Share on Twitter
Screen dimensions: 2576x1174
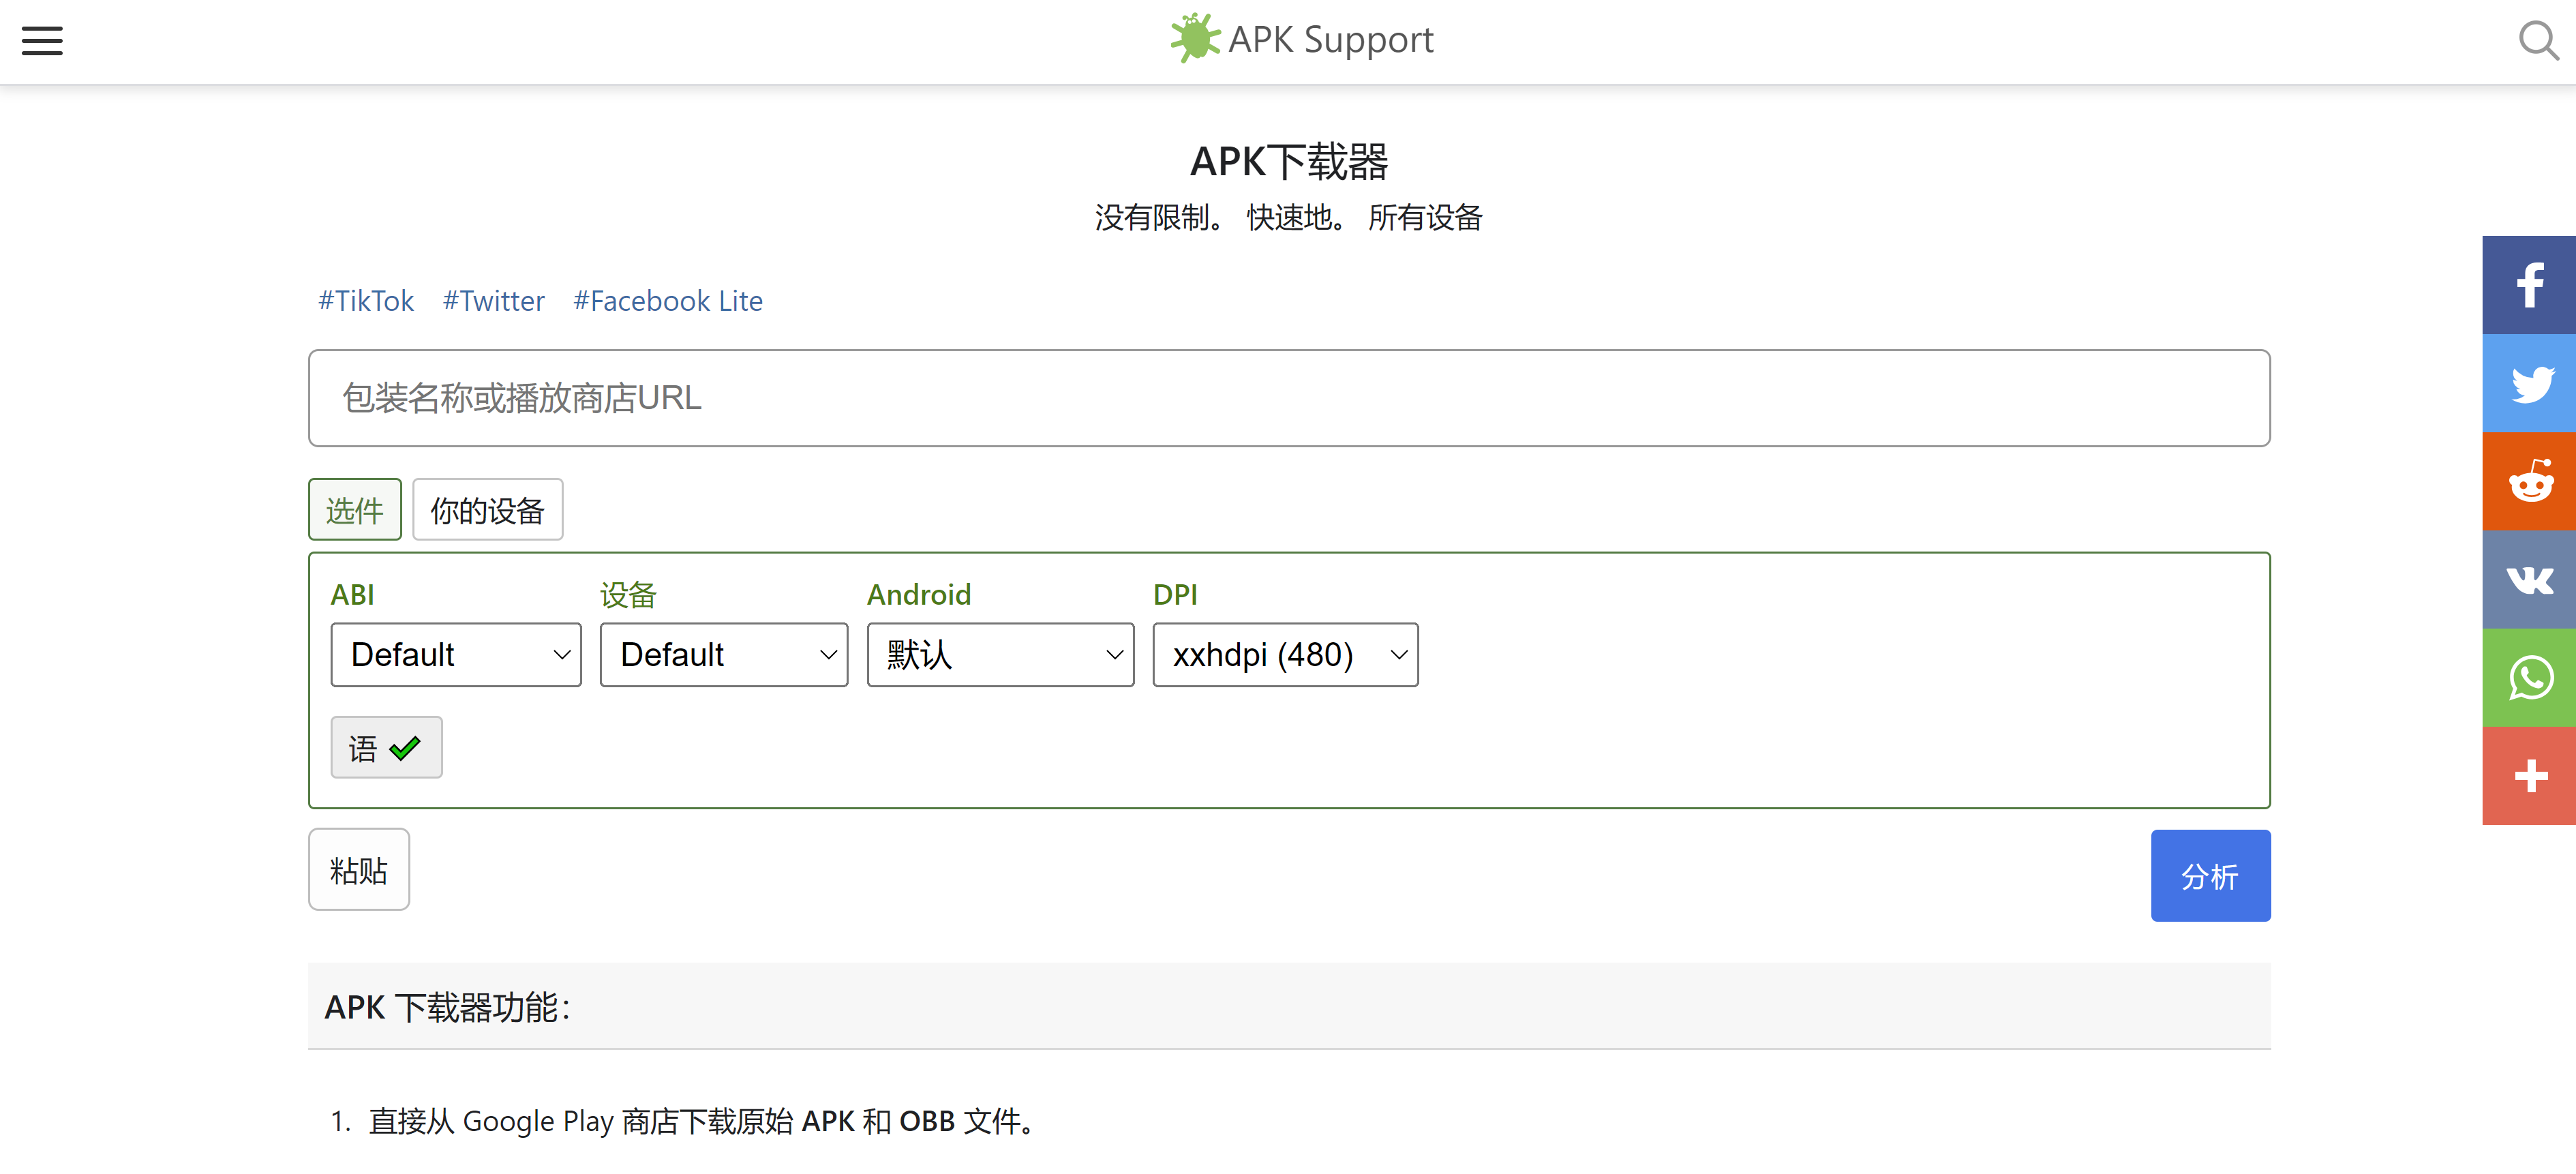(2529, 383)
